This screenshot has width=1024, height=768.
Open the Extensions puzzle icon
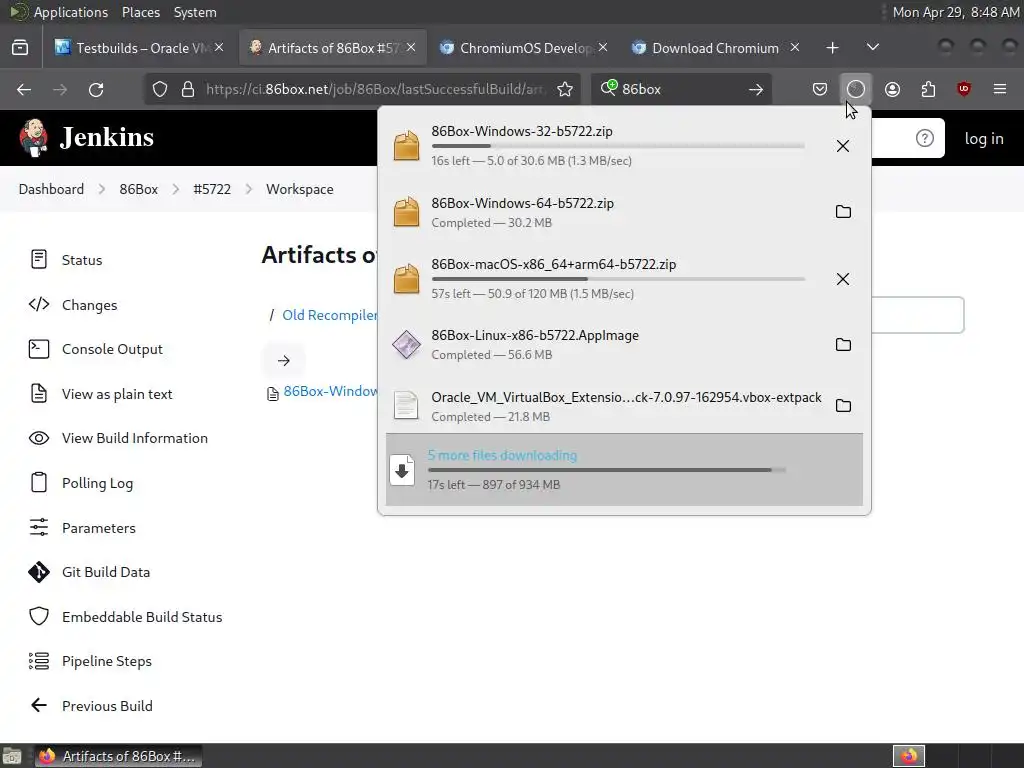click(x=928, y=89)
